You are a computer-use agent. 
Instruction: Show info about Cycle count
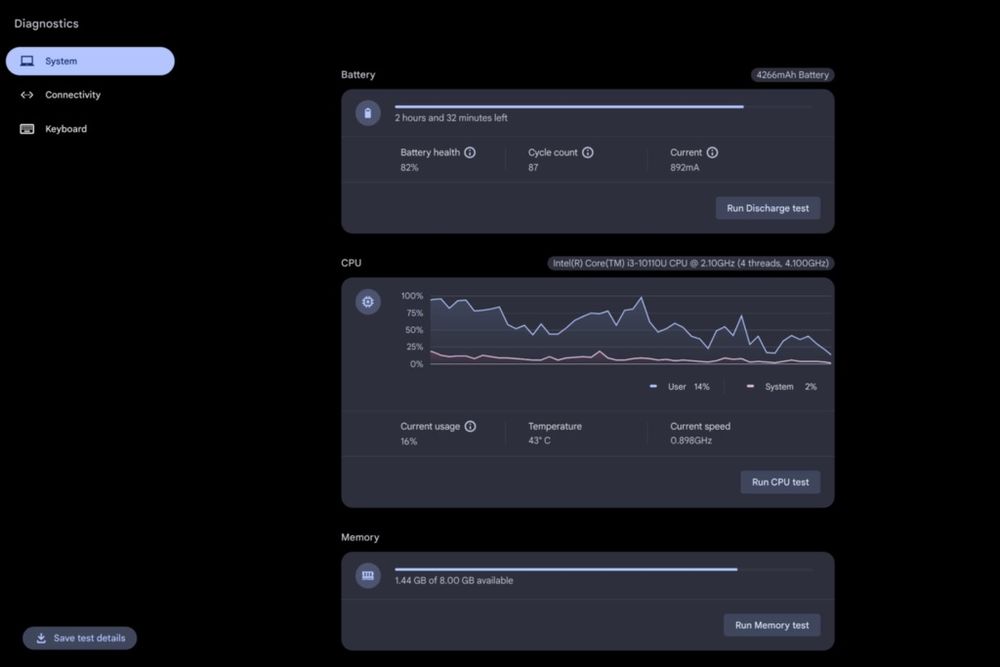click(x=588, y=152)
